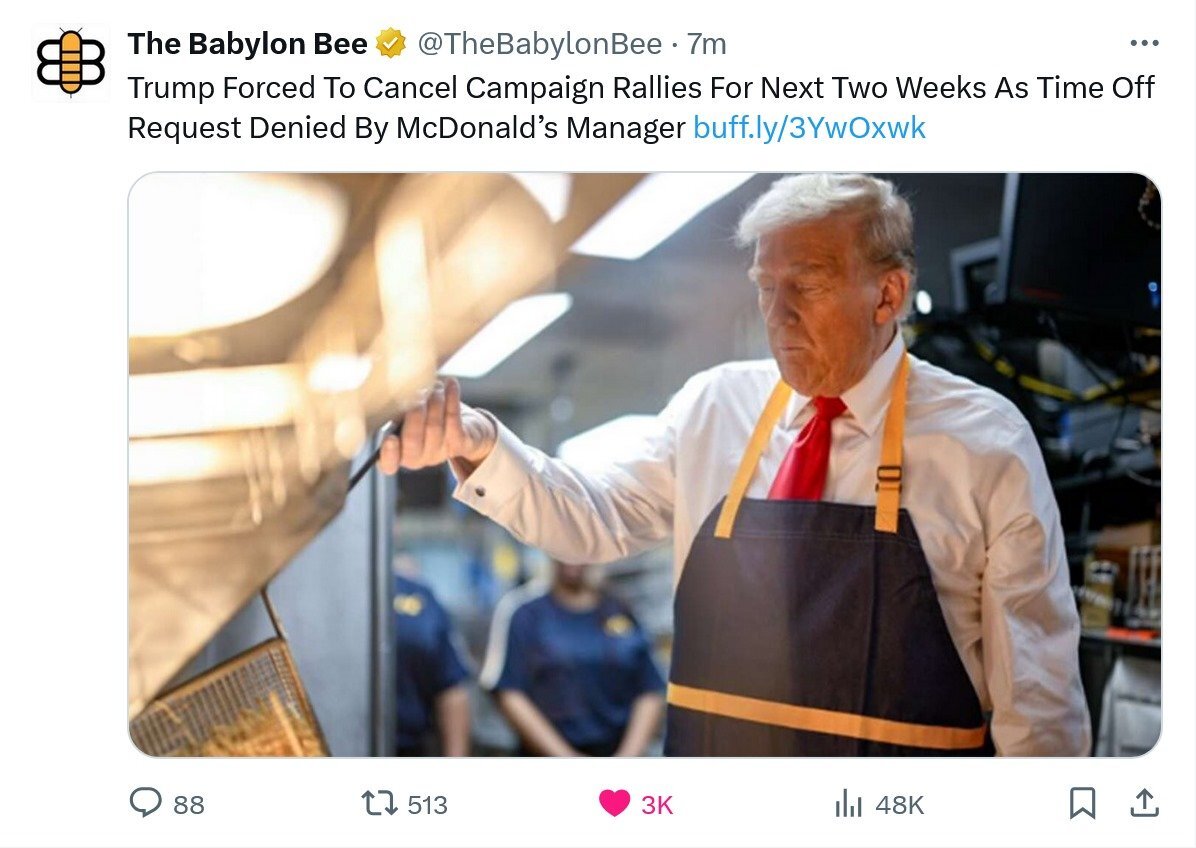
Task: Open the reply speech bubble icon
Action: (x=145, y=803)
